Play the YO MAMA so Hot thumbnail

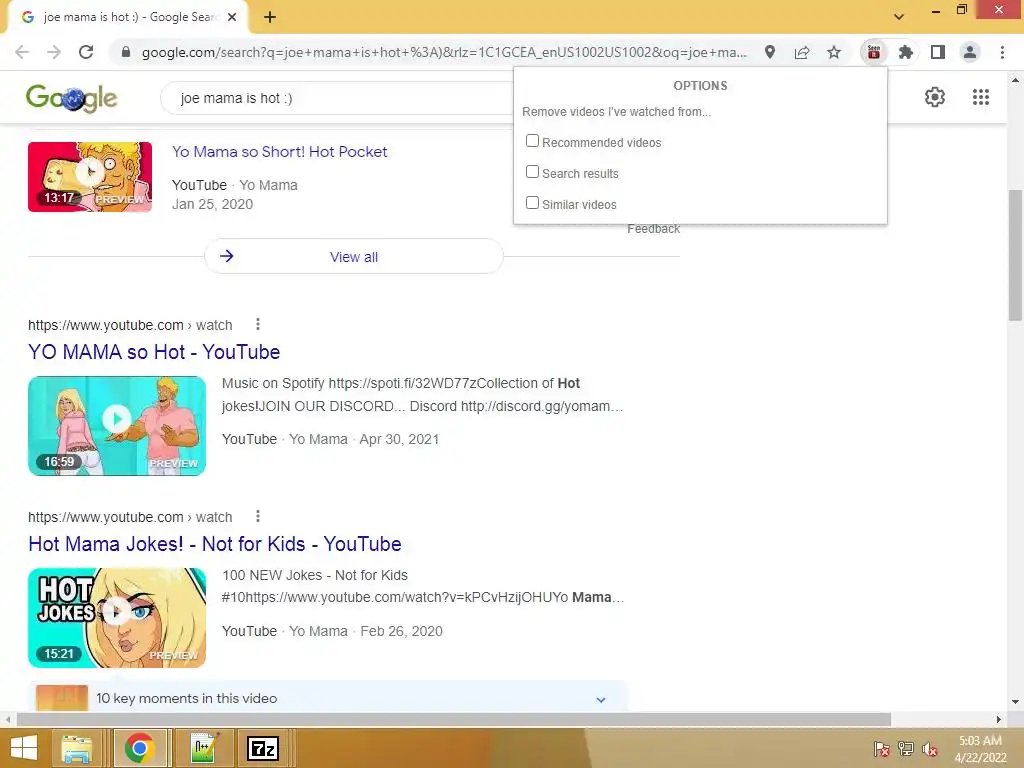(117, 426)
